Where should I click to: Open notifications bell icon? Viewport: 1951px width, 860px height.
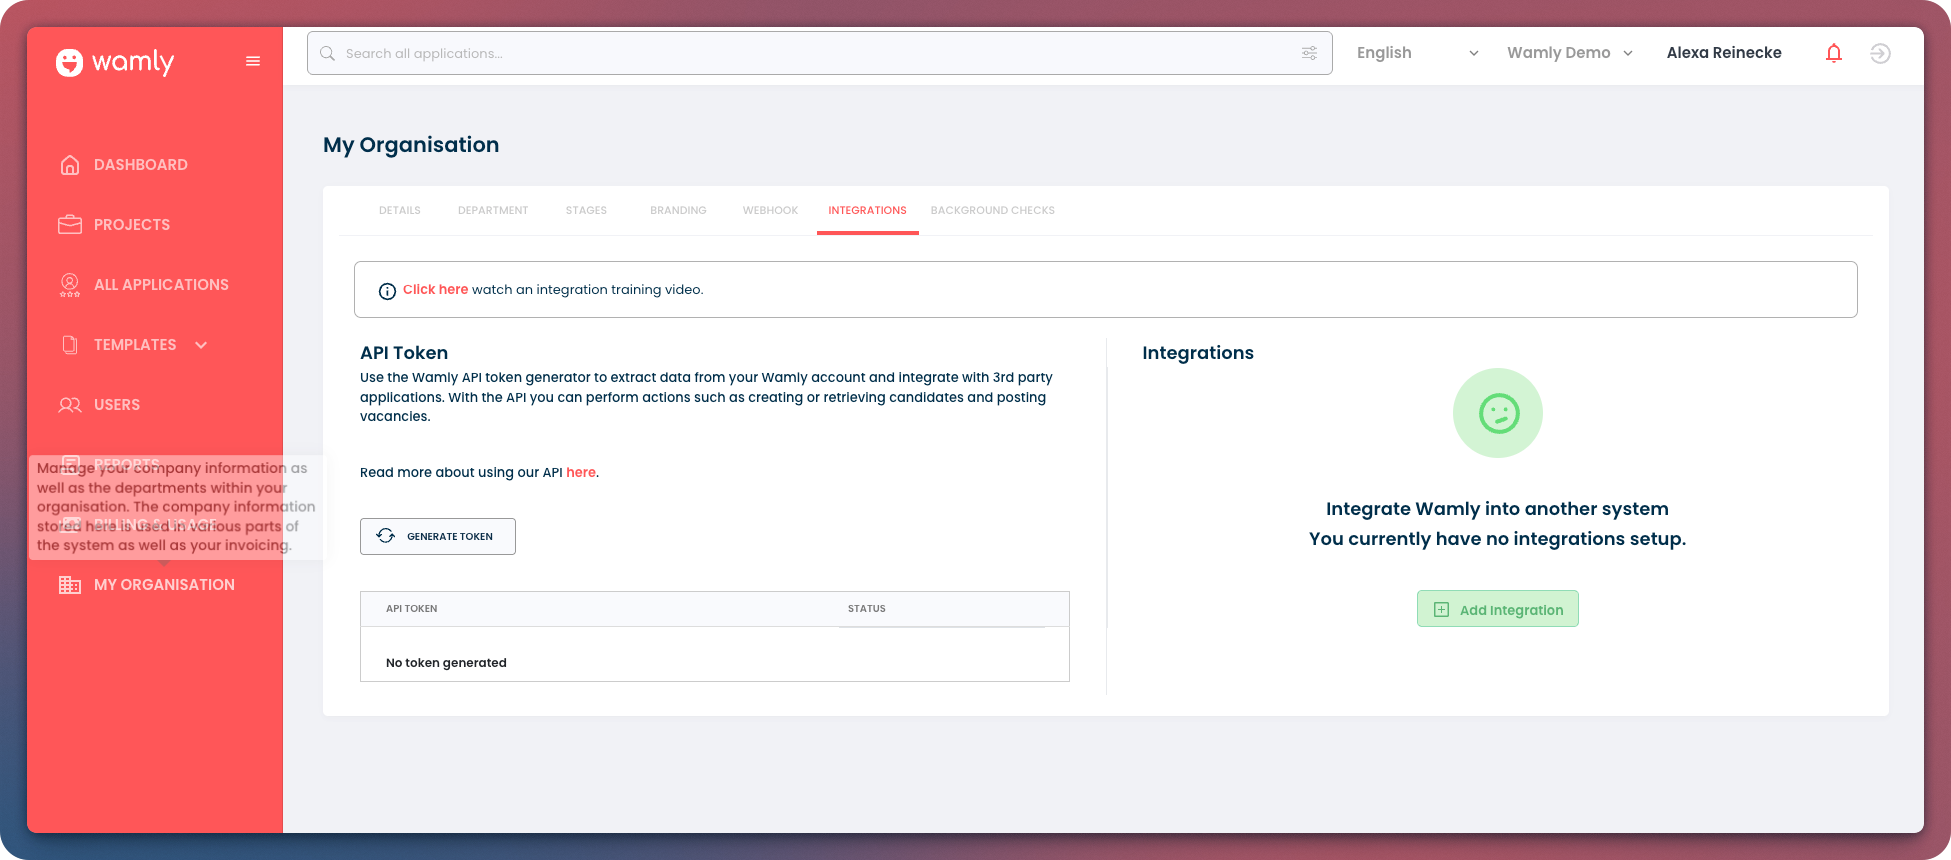(1833, 53)
